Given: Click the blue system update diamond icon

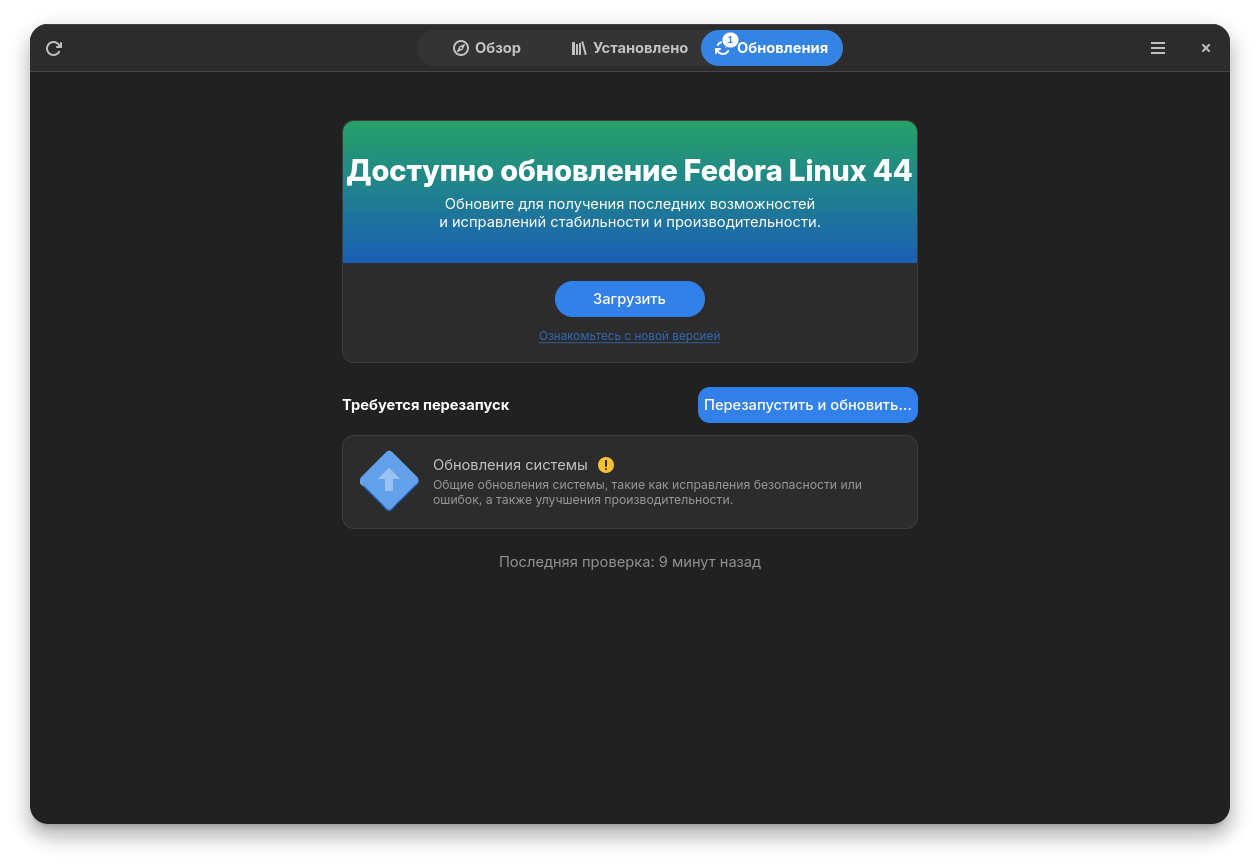Looking at the screenshot, I should 389,481.
